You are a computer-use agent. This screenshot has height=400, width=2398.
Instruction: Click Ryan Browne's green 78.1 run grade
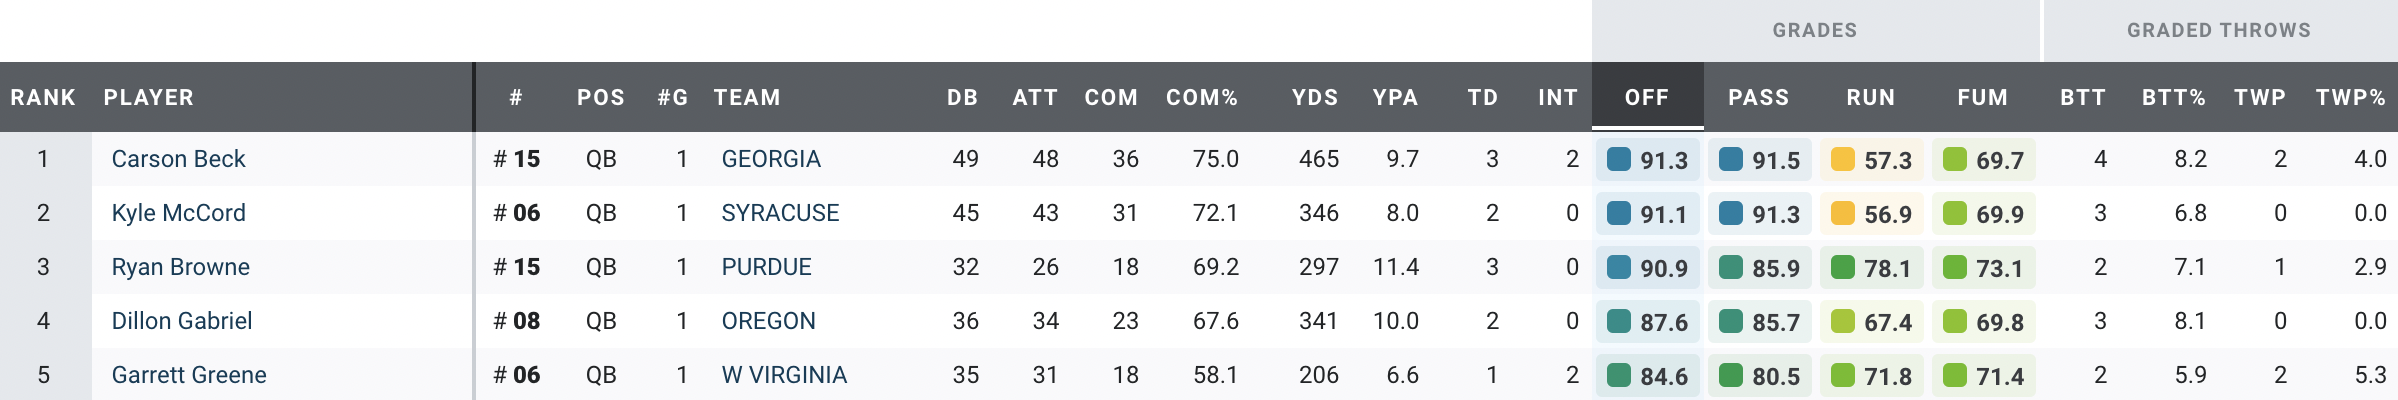coord(1870,268)
